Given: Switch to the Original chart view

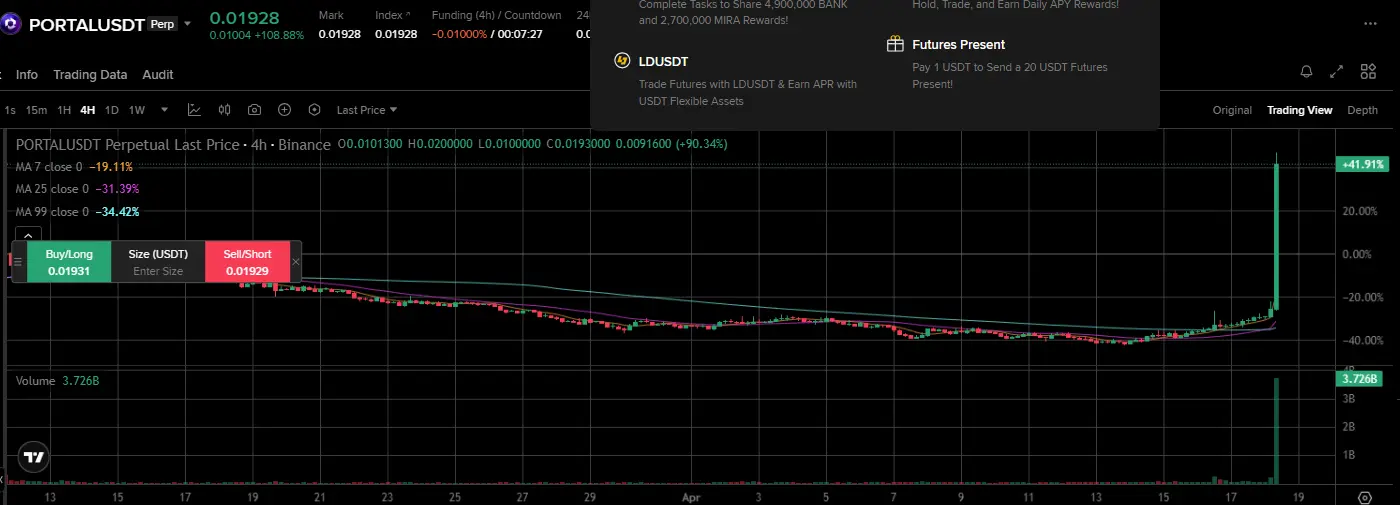Looking at the screenshot, I should tap(1232, 110).
